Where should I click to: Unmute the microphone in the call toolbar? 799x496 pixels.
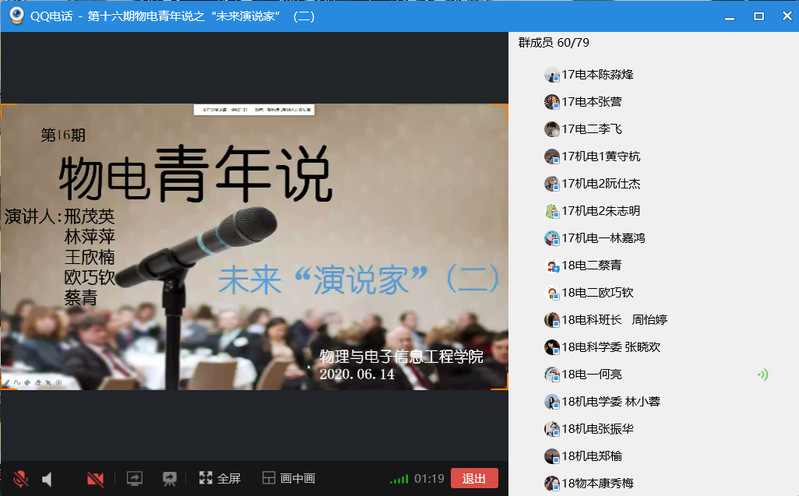(x=19, y=479)
